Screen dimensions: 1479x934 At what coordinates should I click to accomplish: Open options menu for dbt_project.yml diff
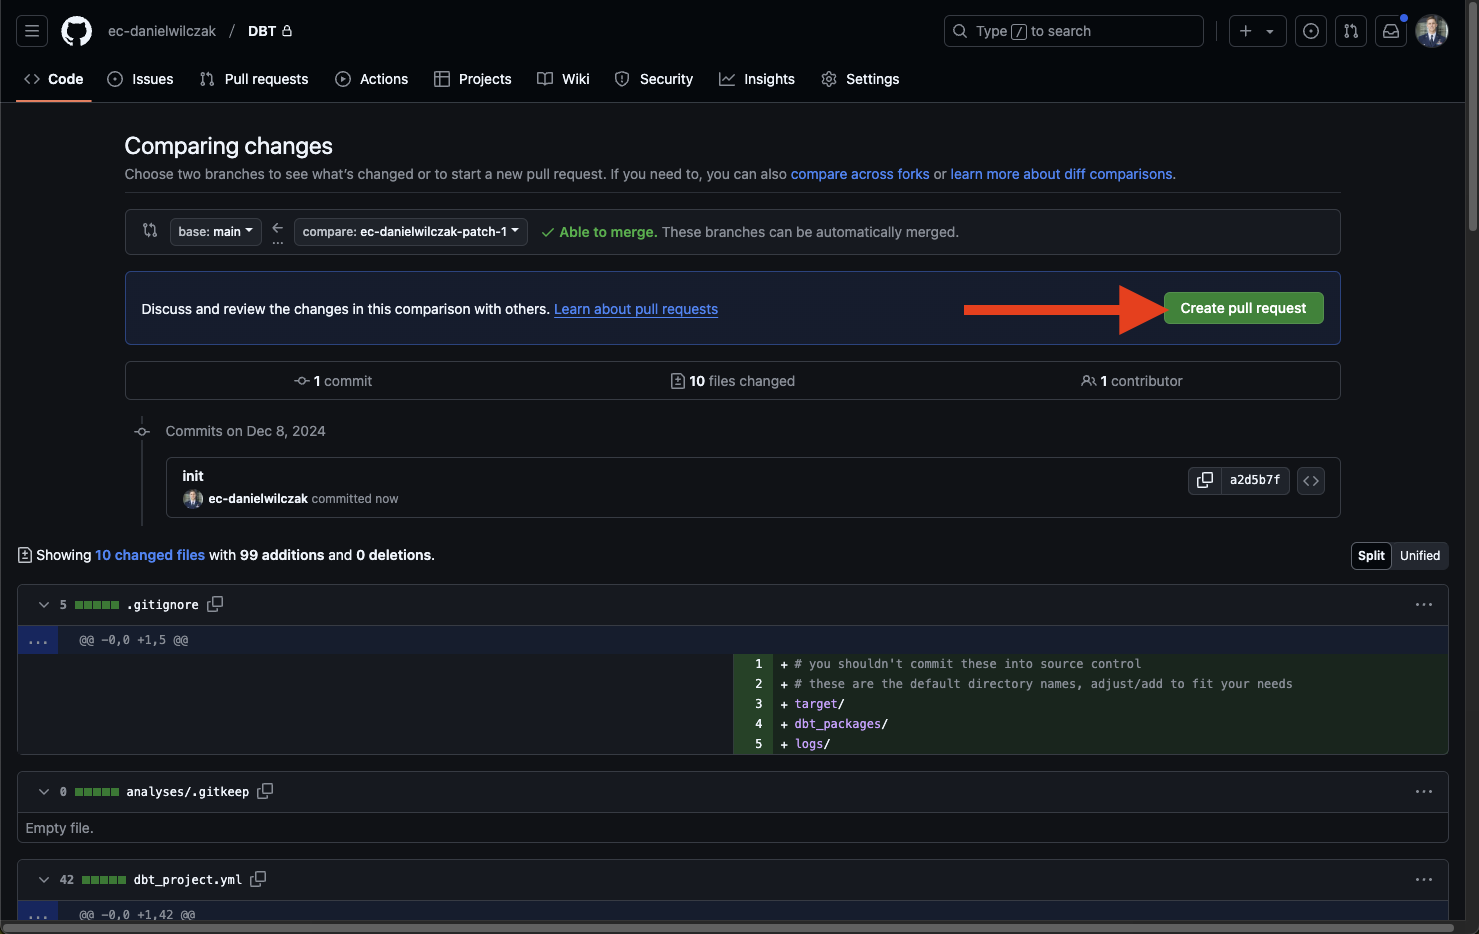point(1424,880)
